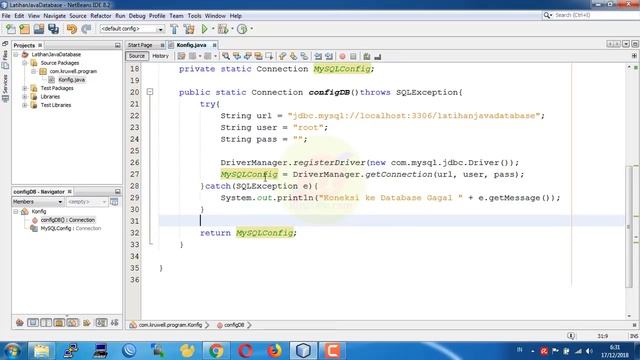Click the Comment icon in editor toolbar

click(x=367, y=56)
